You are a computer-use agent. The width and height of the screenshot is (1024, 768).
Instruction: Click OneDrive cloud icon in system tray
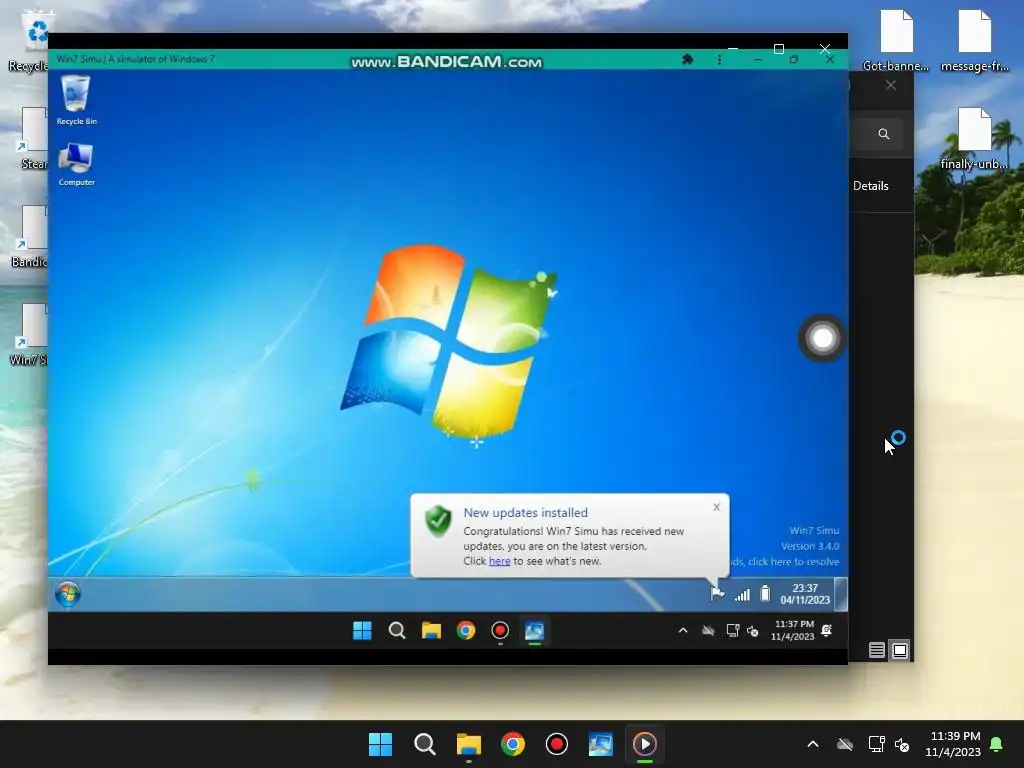[845, 744]
